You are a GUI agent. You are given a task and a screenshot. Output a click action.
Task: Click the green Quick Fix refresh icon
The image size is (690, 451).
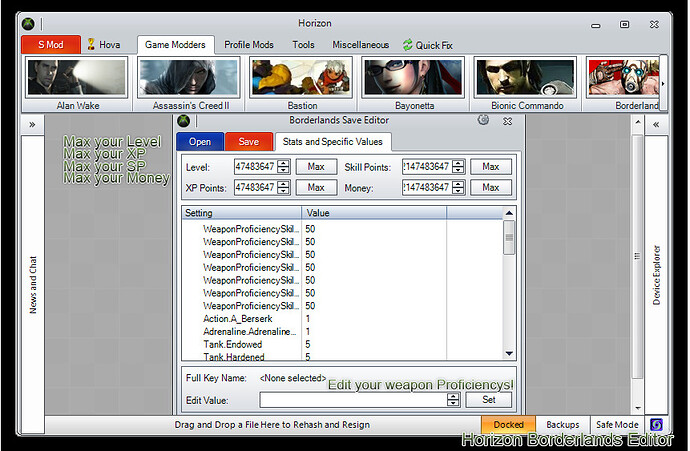407,45
